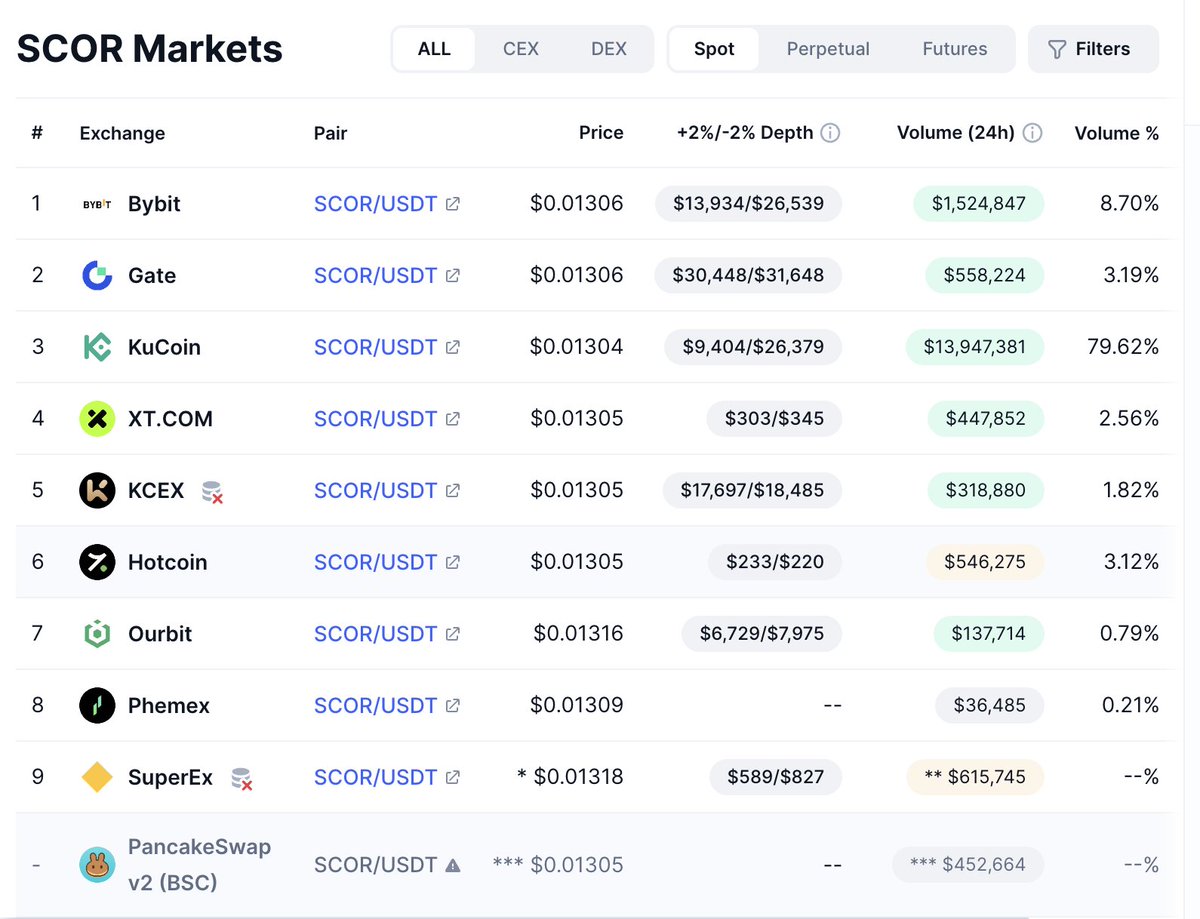Sort by the Pair column header
Screen dimensions: 1200x919
point(330,133)
